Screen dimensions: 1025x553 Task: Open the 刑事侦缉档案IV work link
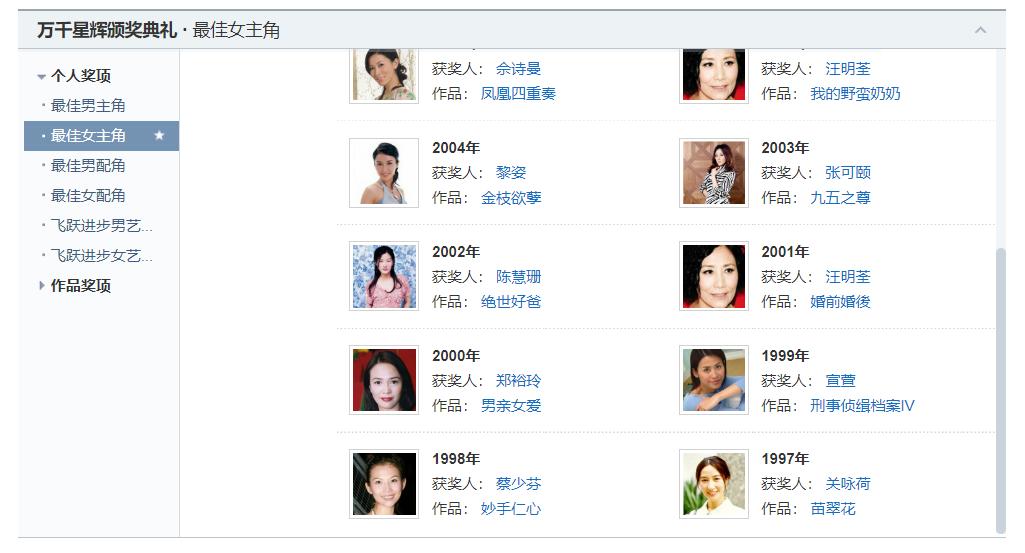point(862,405)
